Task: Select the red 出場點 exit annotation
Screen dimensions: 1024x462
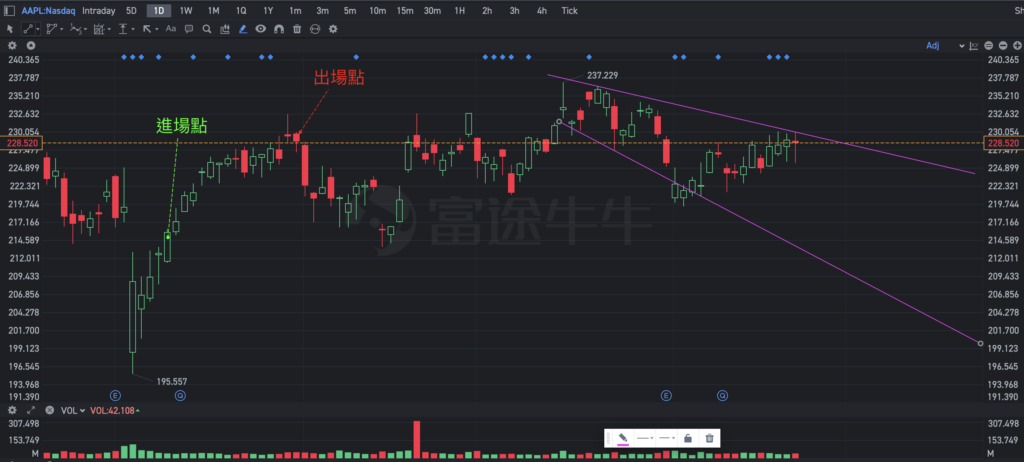Action: tap(339, 78)
